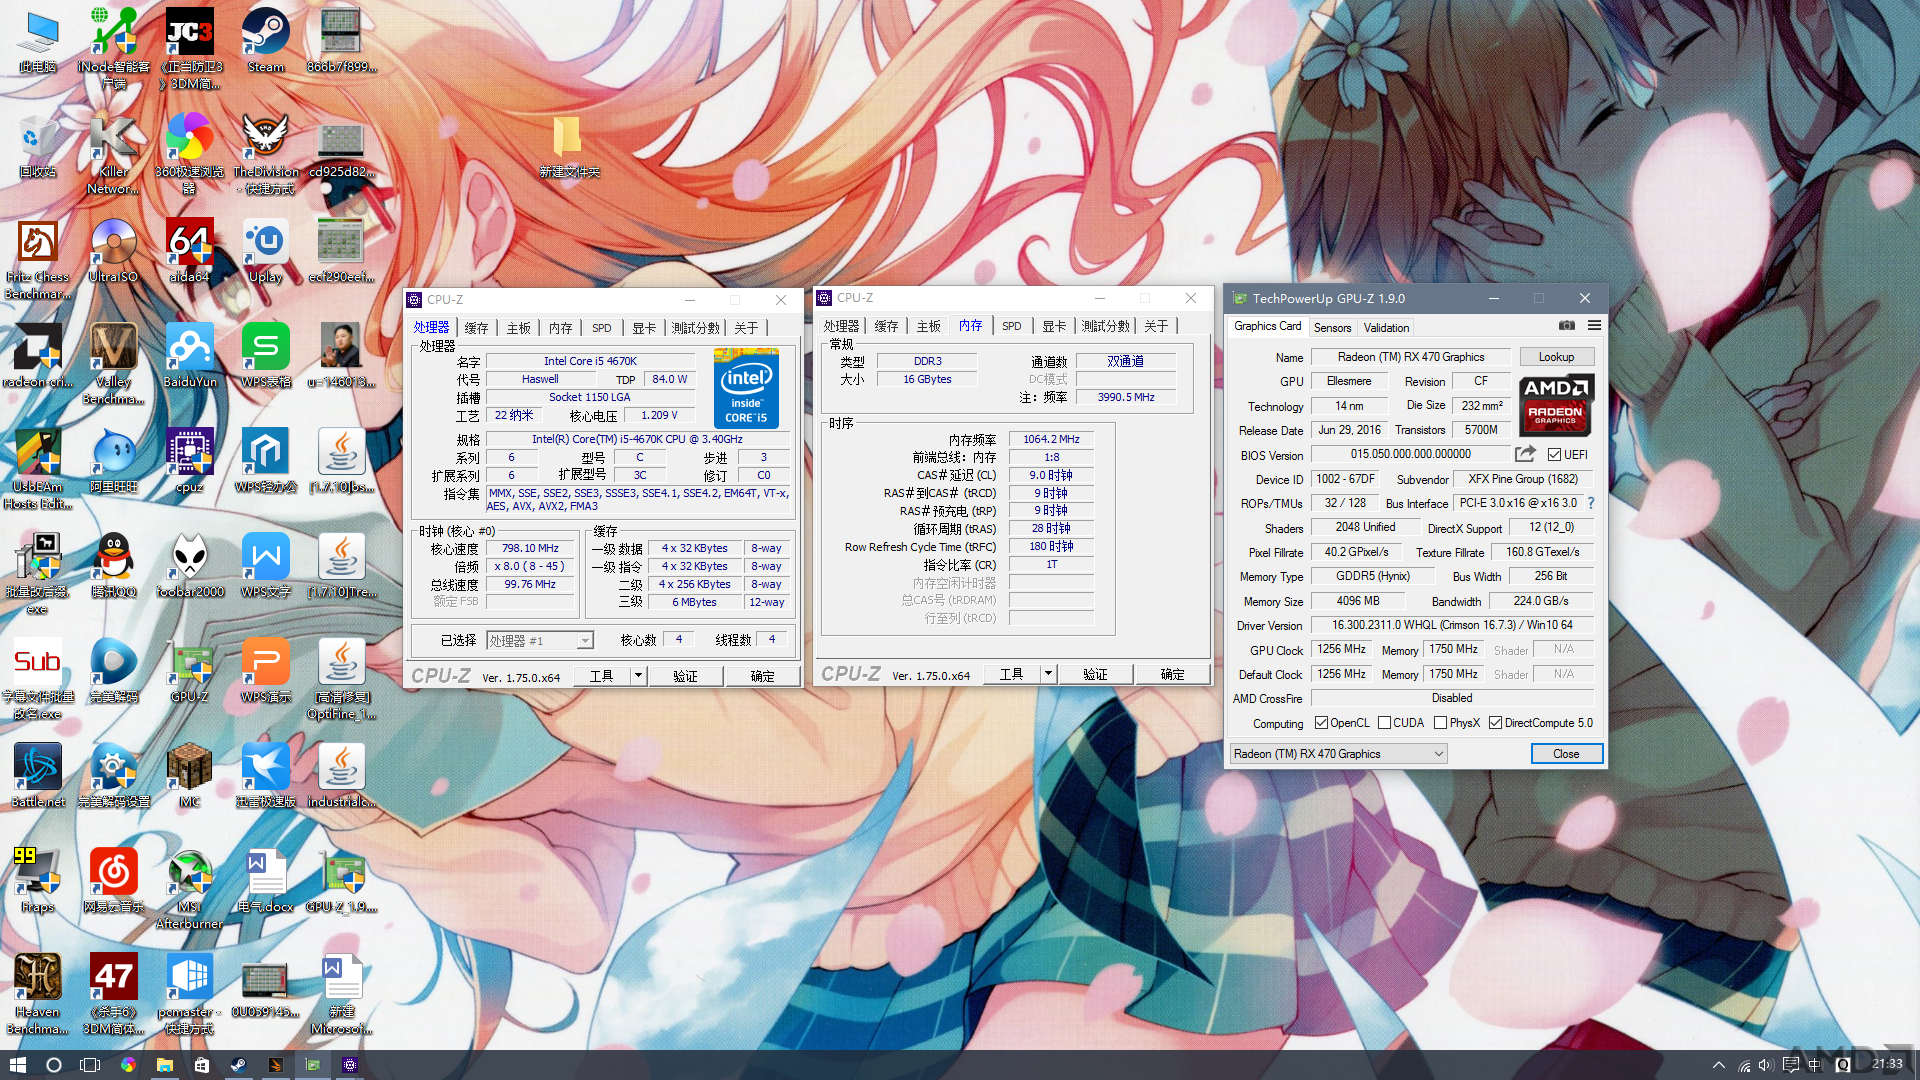Click the BIOS version export share icon

coord(1524,454)
